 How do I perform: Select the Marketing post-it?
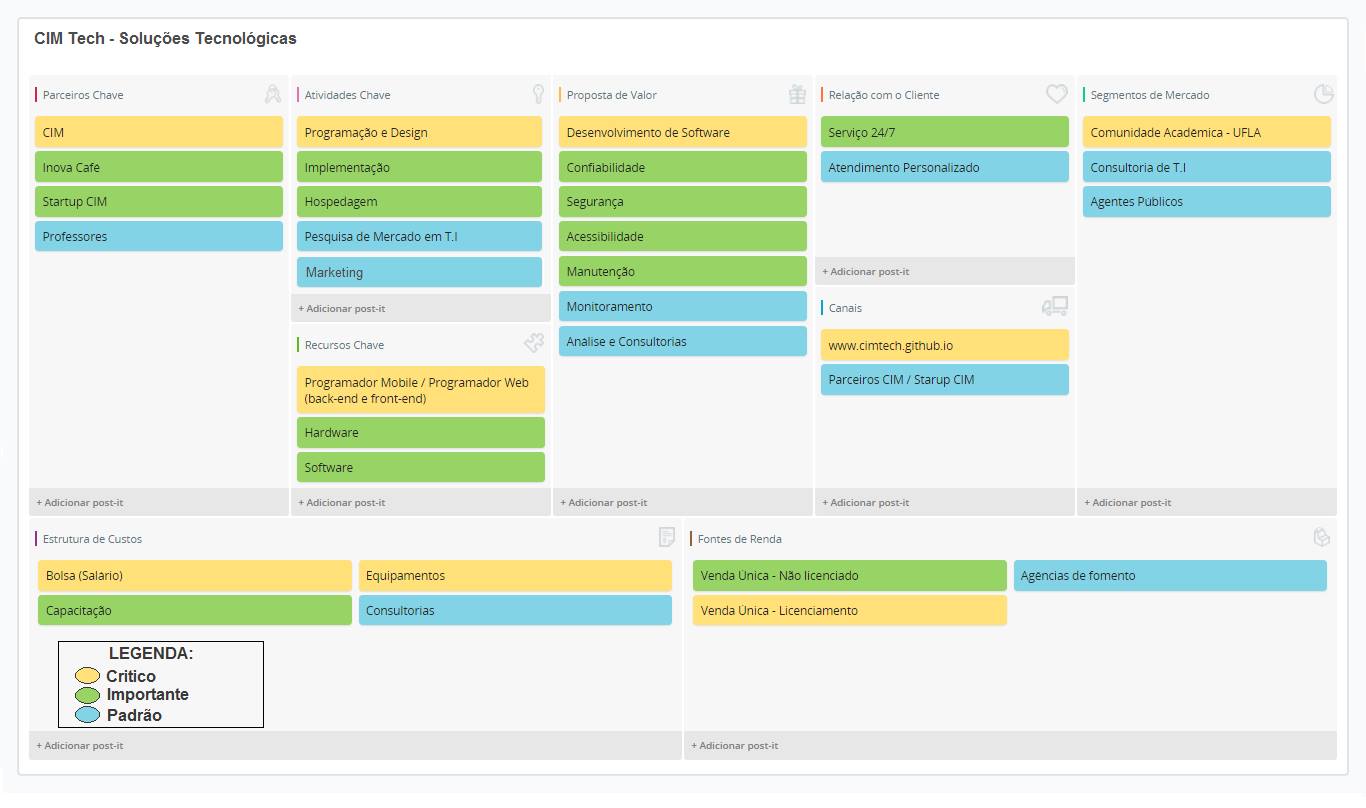point(421,272)
